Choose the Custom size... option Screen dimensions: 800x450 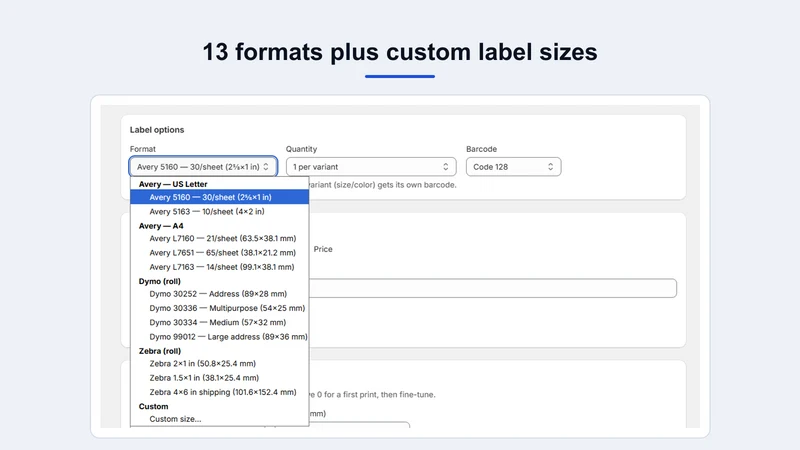[219, 419]
